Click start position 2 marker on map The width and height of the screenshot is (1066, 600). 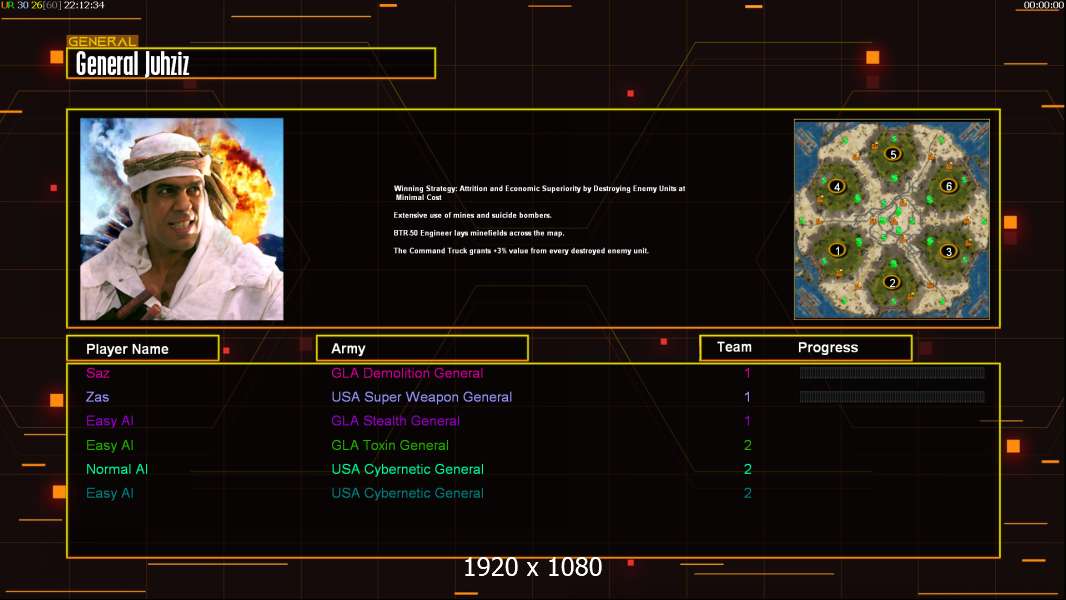pos(892,282)
